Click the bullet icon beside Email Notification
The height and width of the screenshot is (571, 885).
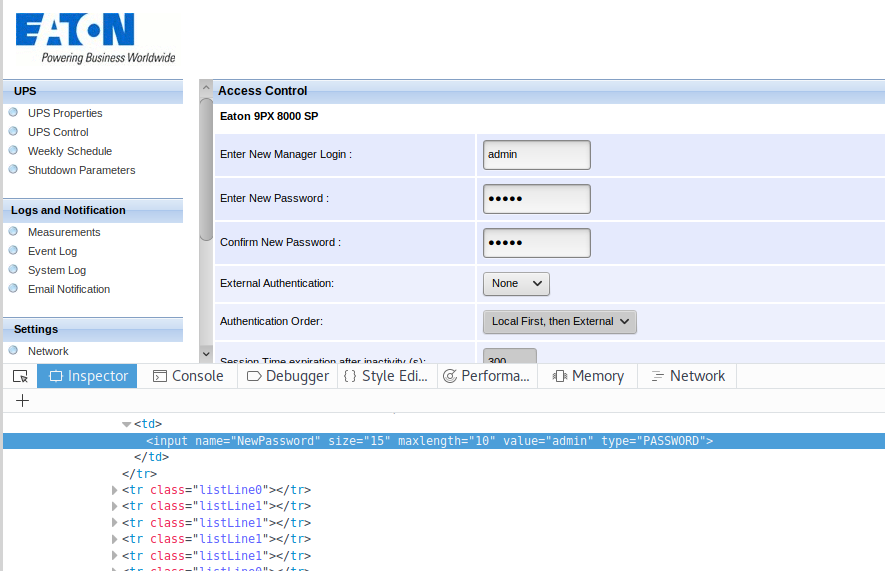pyautogui.click(x=14, y=288)
